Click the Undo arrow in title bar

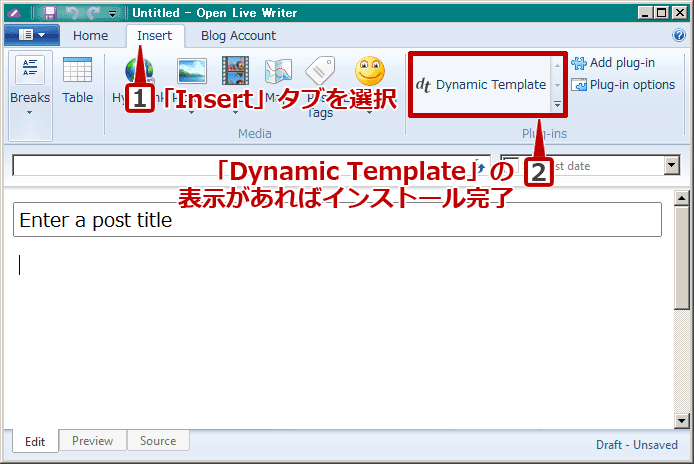tap(72, 13)
